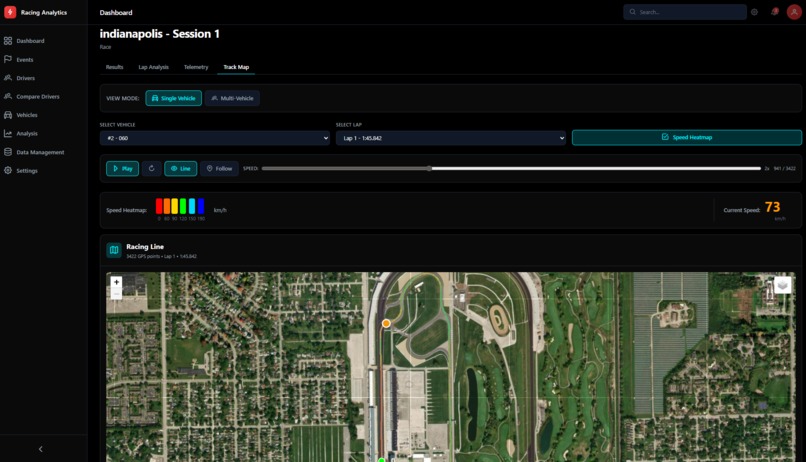The image size is (806, 462).
Task: Open notifications bell in top bar
Action: coord(774,12)
